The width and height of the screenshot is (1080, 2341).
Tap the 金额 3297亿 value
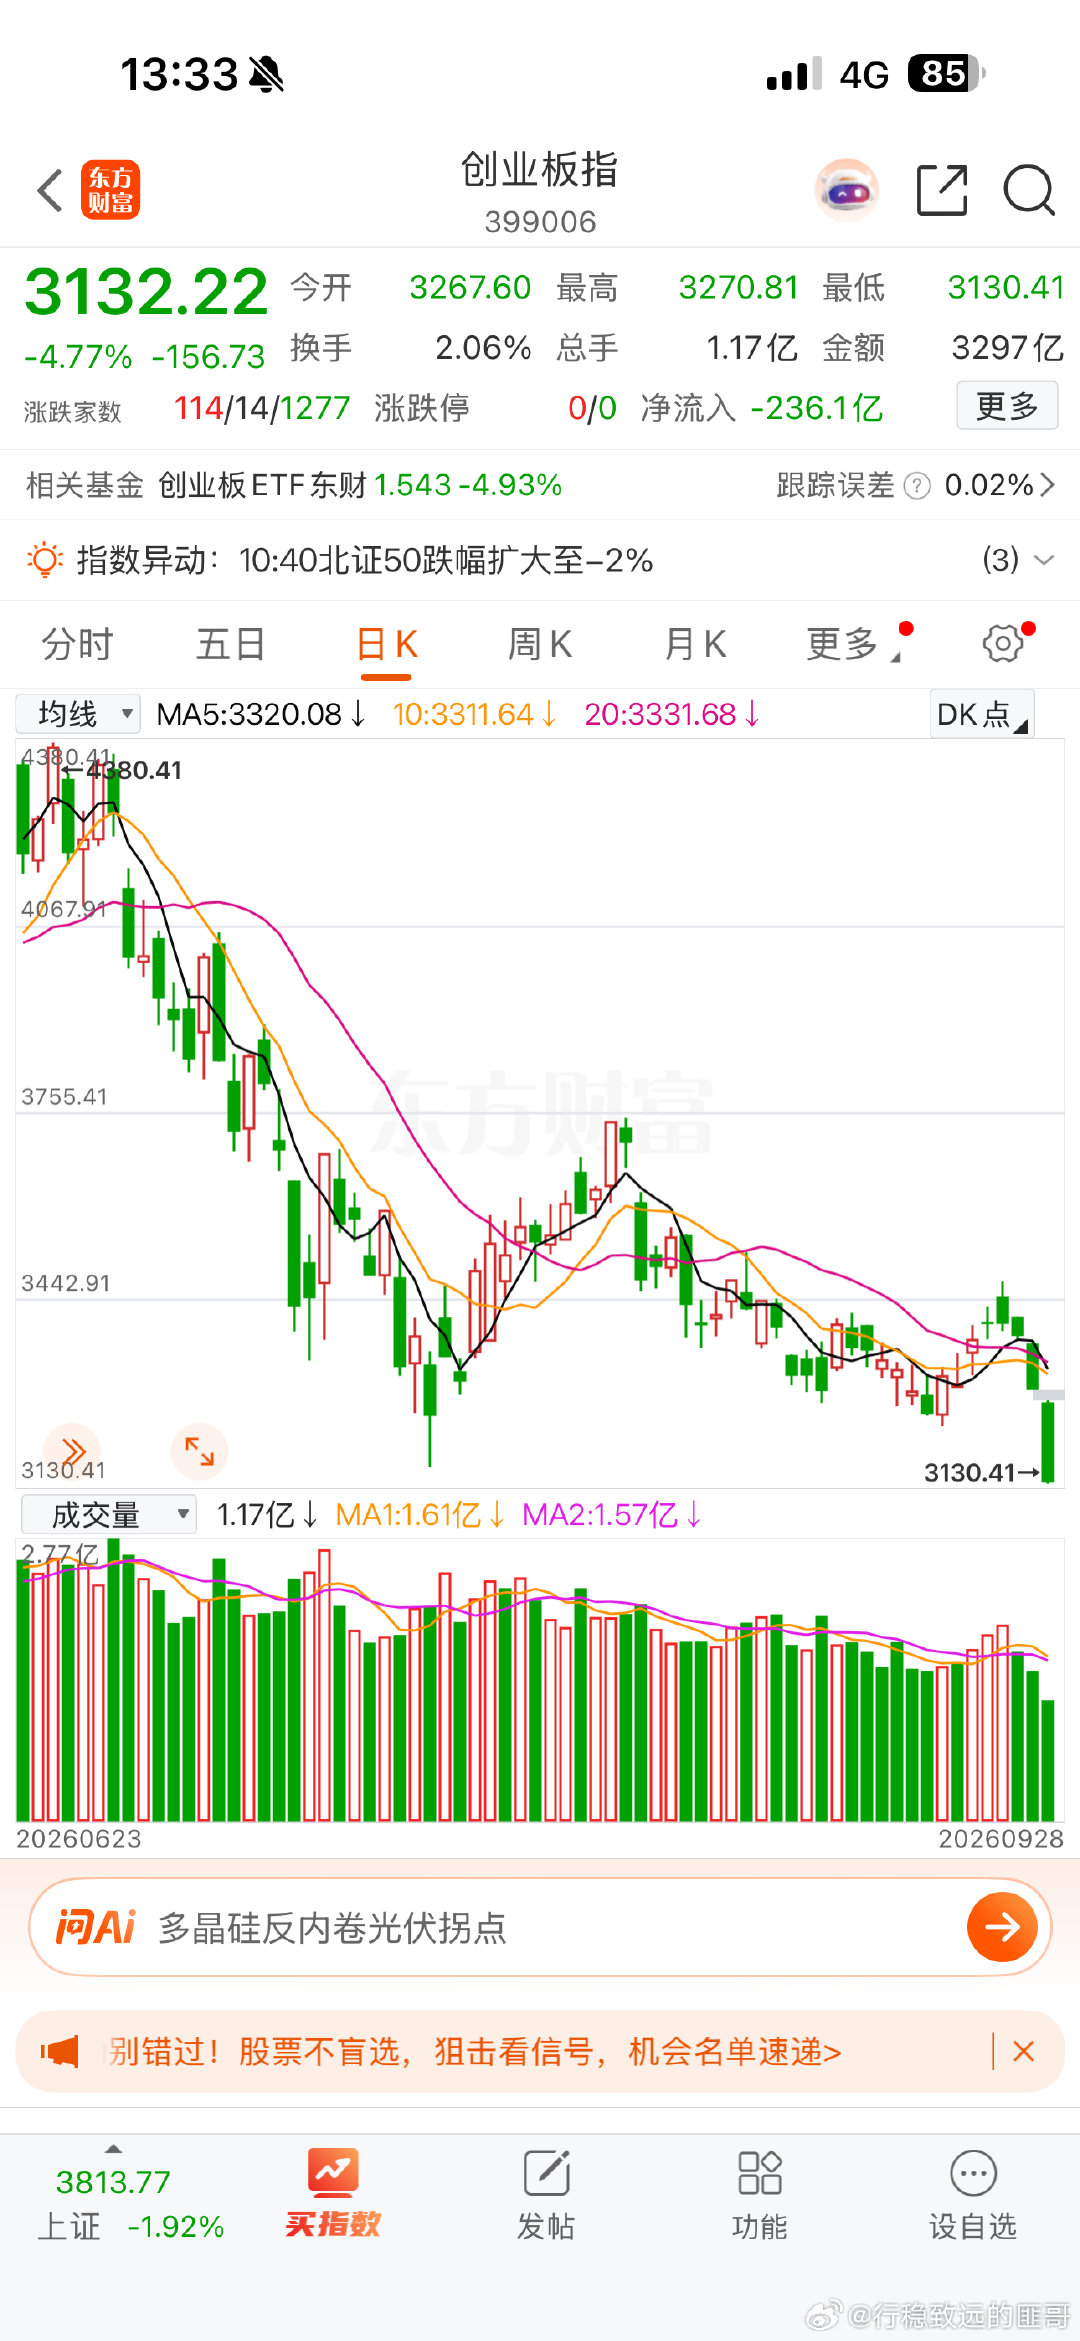coord(1007,348)
